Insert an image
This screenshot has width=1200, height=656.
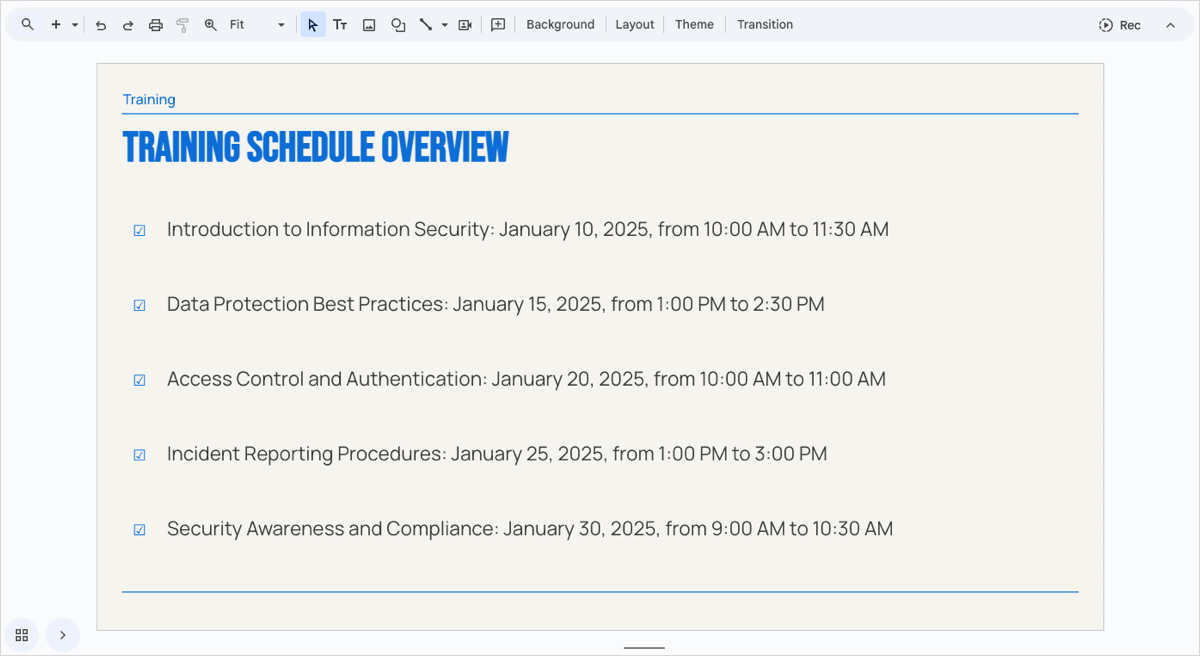tap(369, 25)
